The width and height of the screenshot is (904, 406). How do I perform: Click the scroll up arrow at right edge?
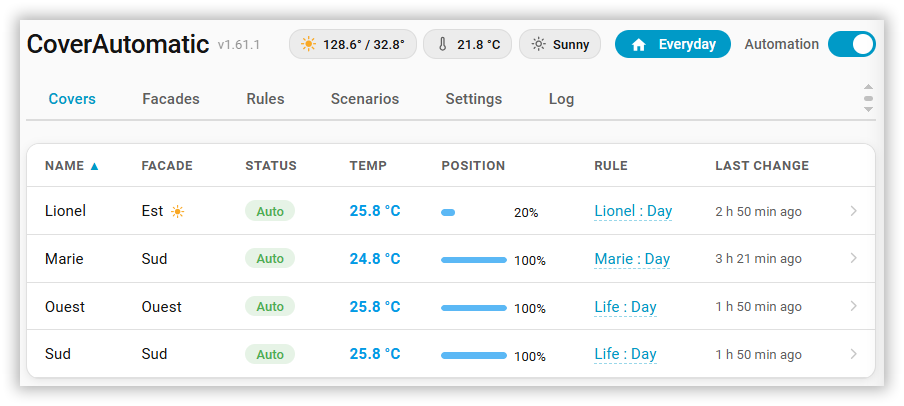[x=868, y=87]
